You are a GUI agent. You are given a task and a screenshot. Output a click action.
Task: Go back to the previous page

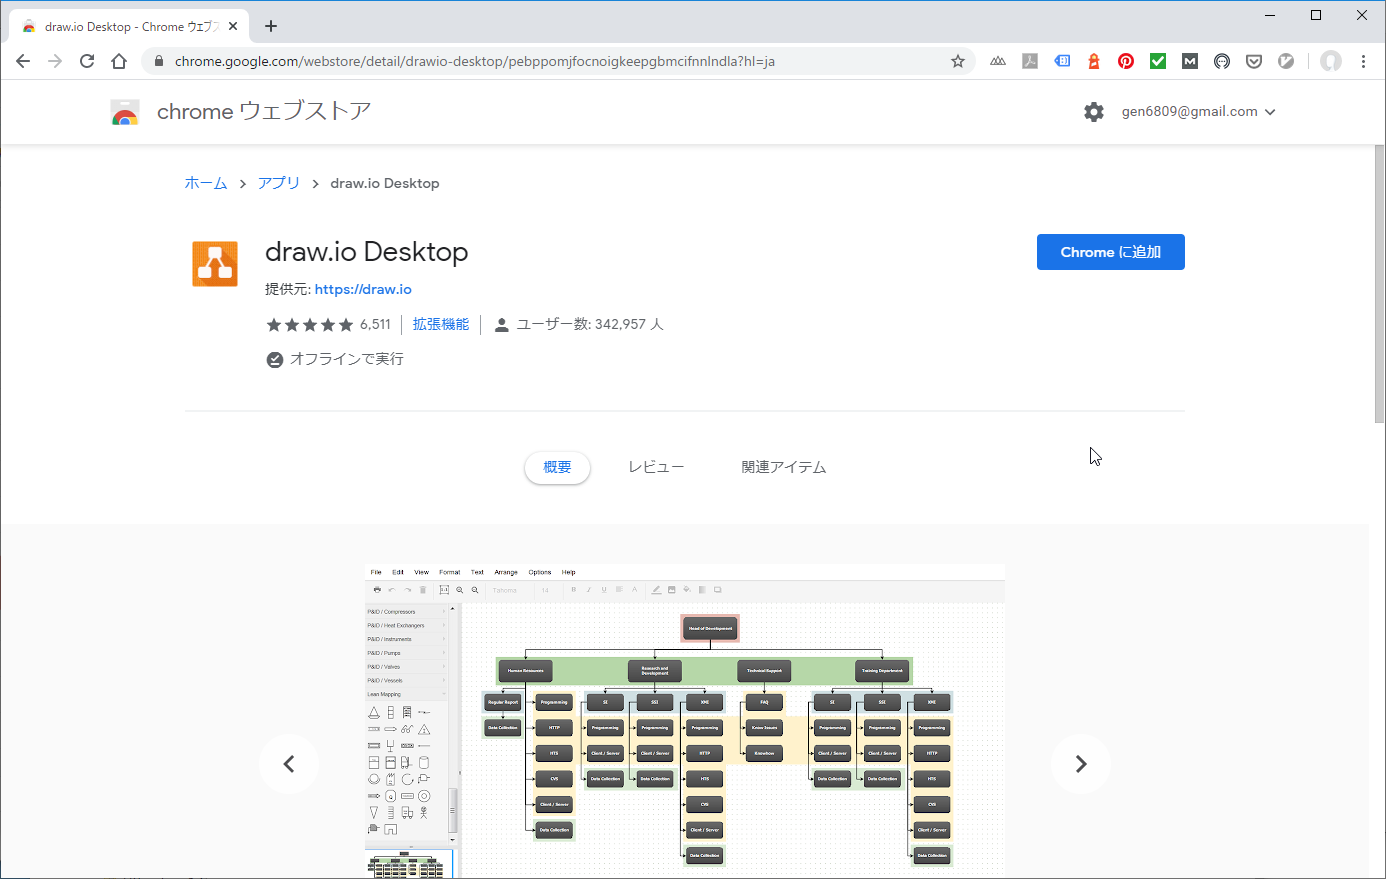23,61
